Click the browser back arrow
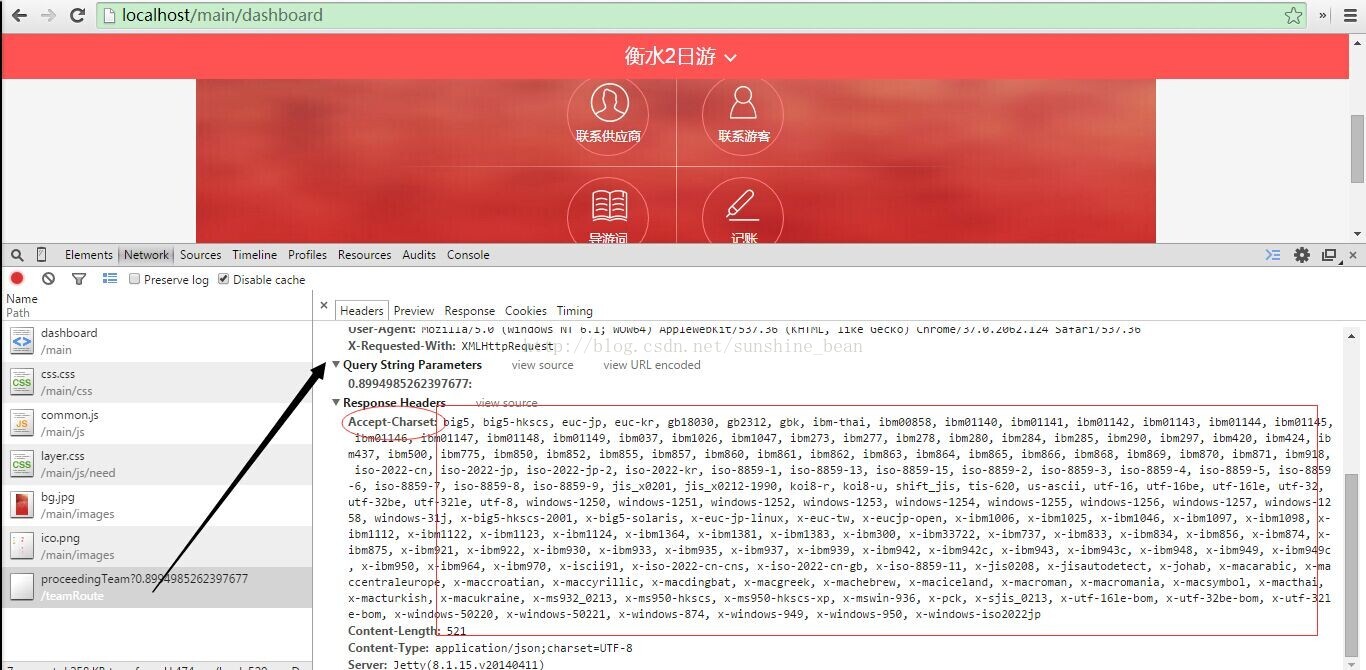 point(19,15)
